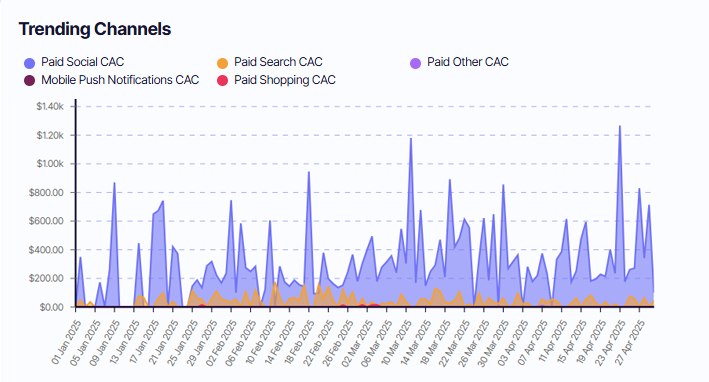Click the $1.00k y-axis label
The image size is (709, 382).
point(50,164)
